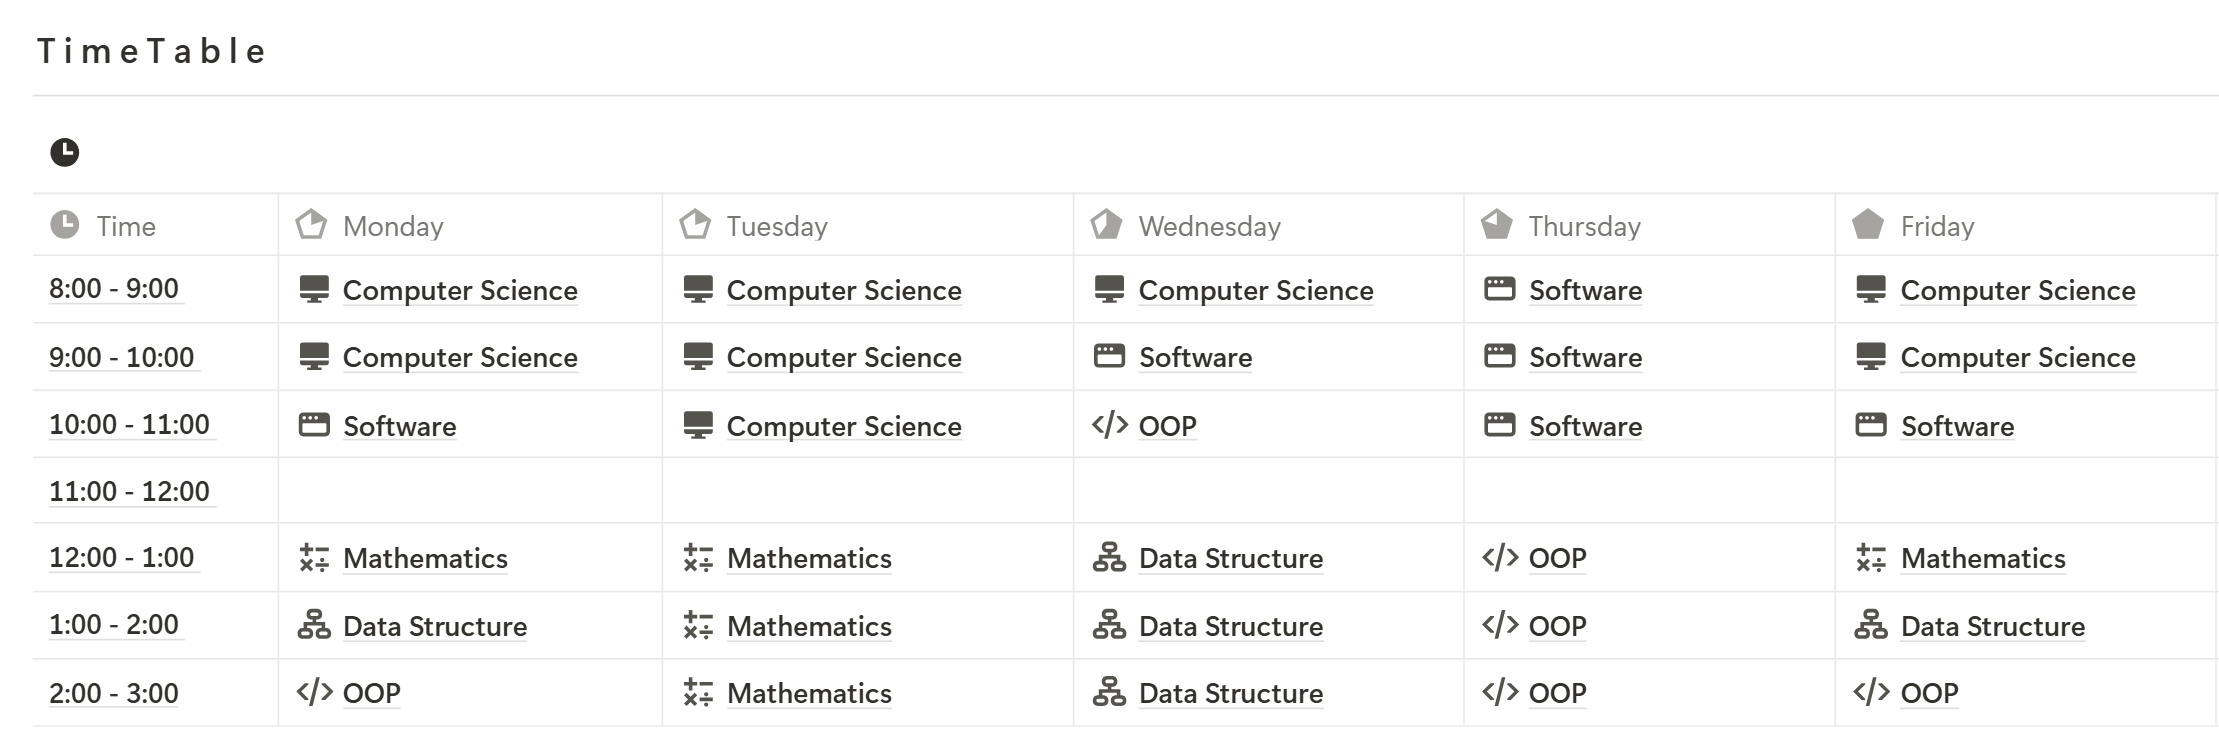Click the pentagon icon beside Monday header
The image size is (2219, 742).
point(311,224)
